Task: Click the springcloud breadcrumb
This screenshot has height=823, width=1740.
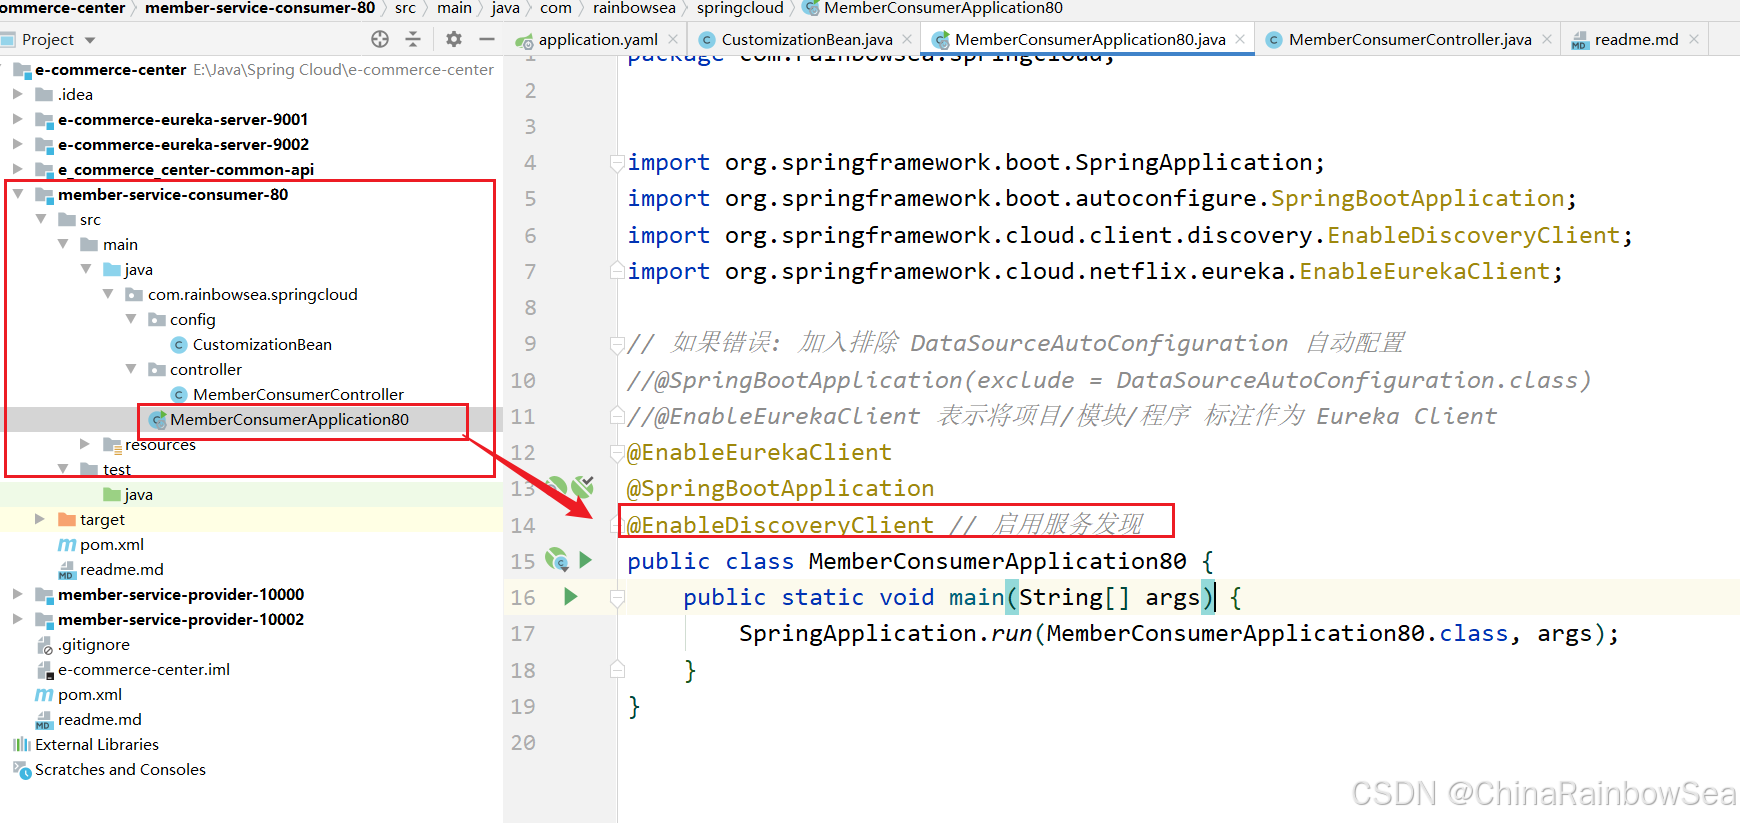Action: [740, 8]
